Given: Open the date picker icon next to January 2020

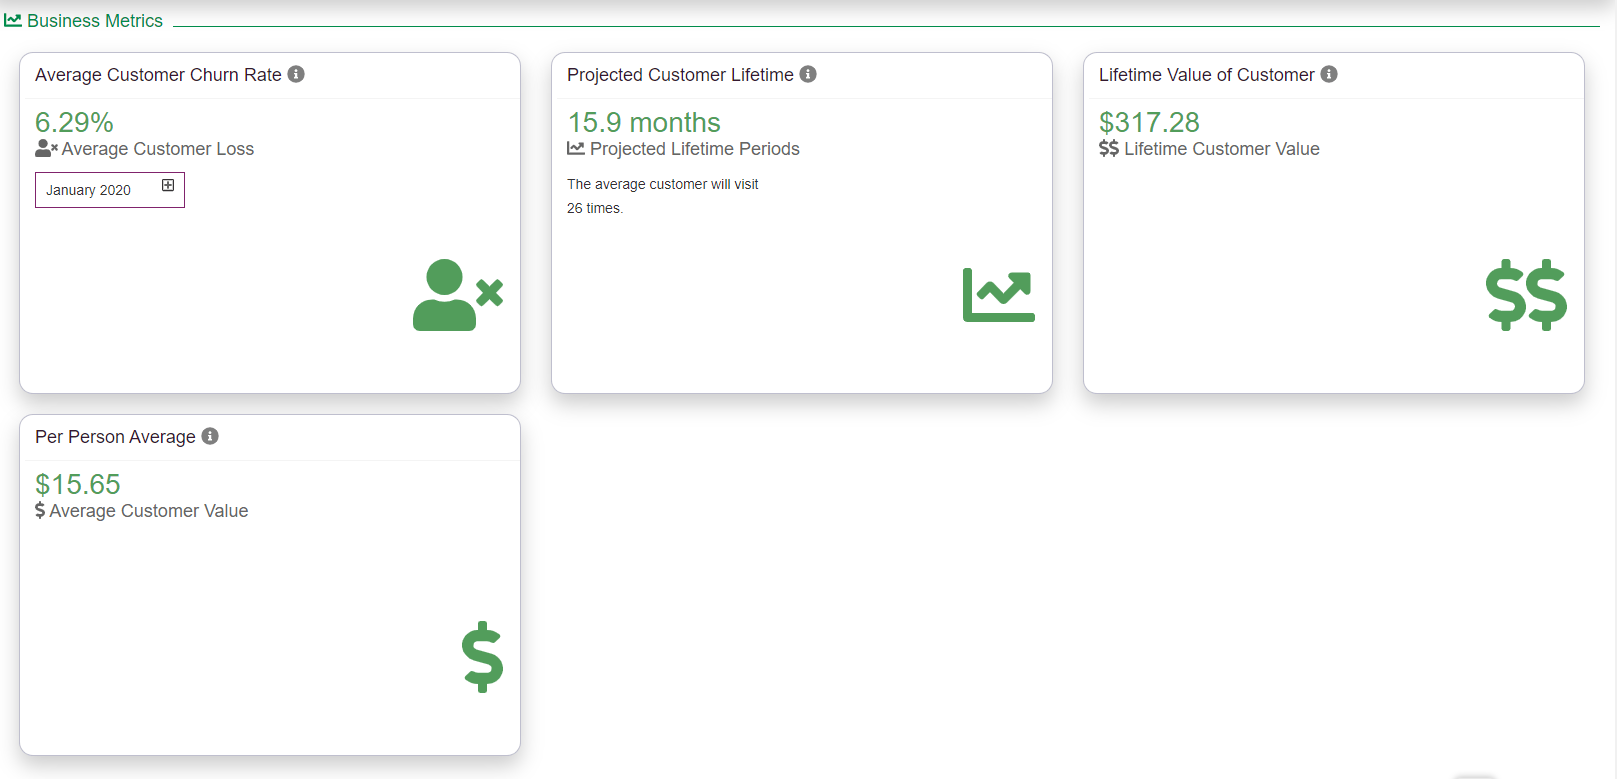Looking at the screenshot, I should click(x=168, y=185).
